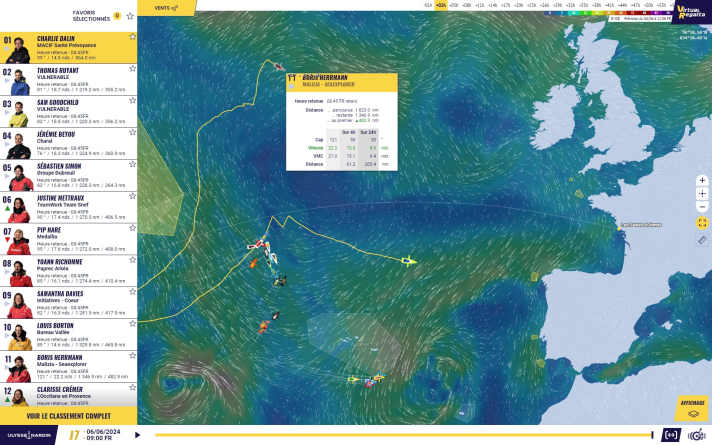
Task: Click the radar icon in bottom bar
Action: (697, 435)
